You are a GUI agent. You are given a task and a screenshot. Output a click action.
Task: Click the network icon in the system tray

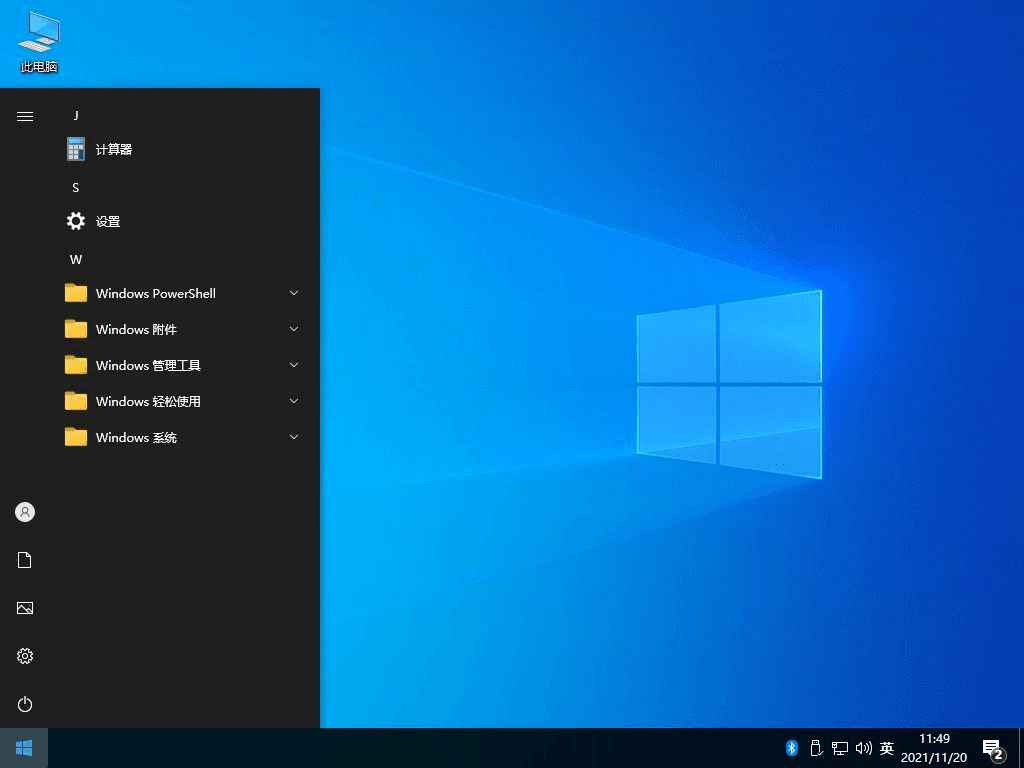coord(840,747)
